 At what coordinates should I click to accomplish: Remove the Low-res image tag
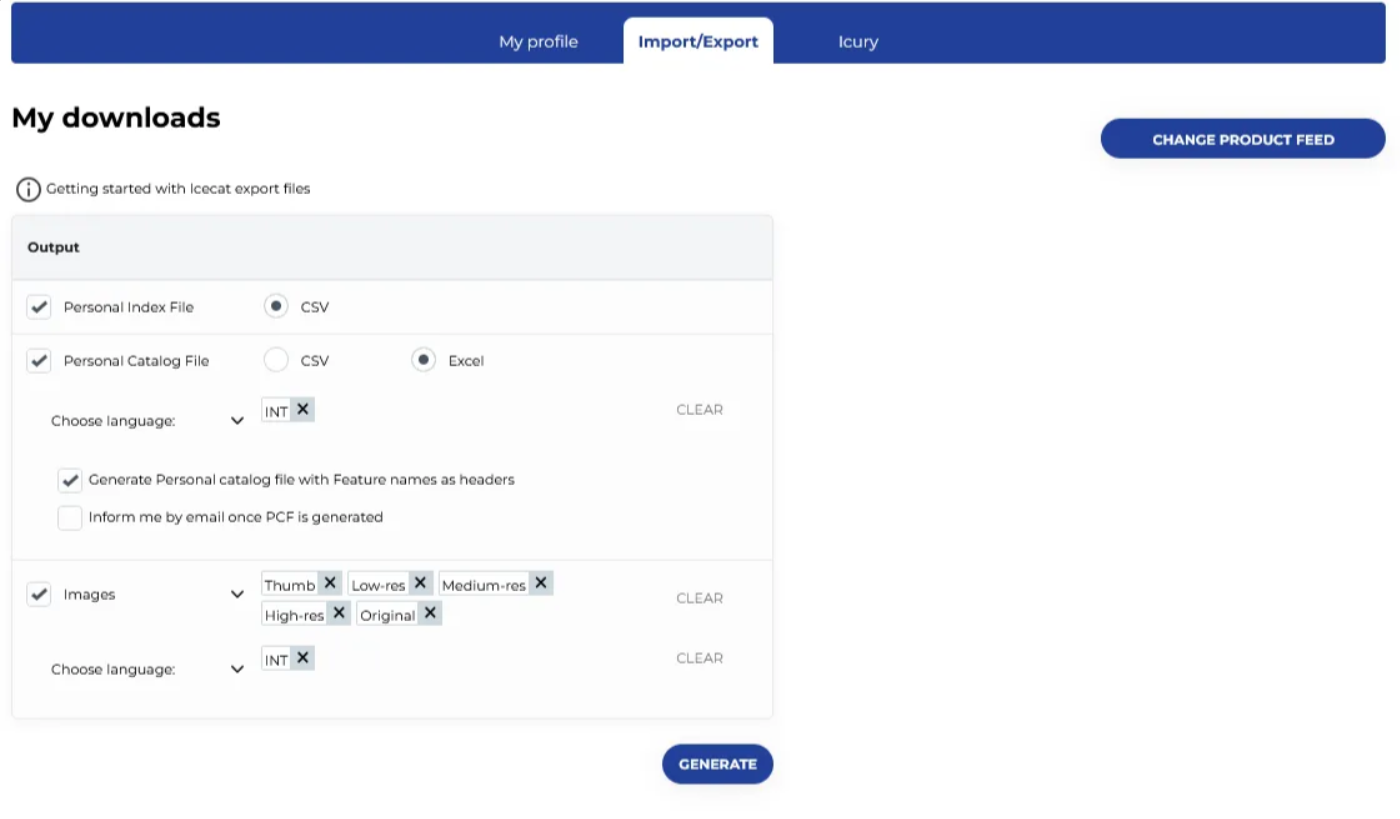[420, 584]
